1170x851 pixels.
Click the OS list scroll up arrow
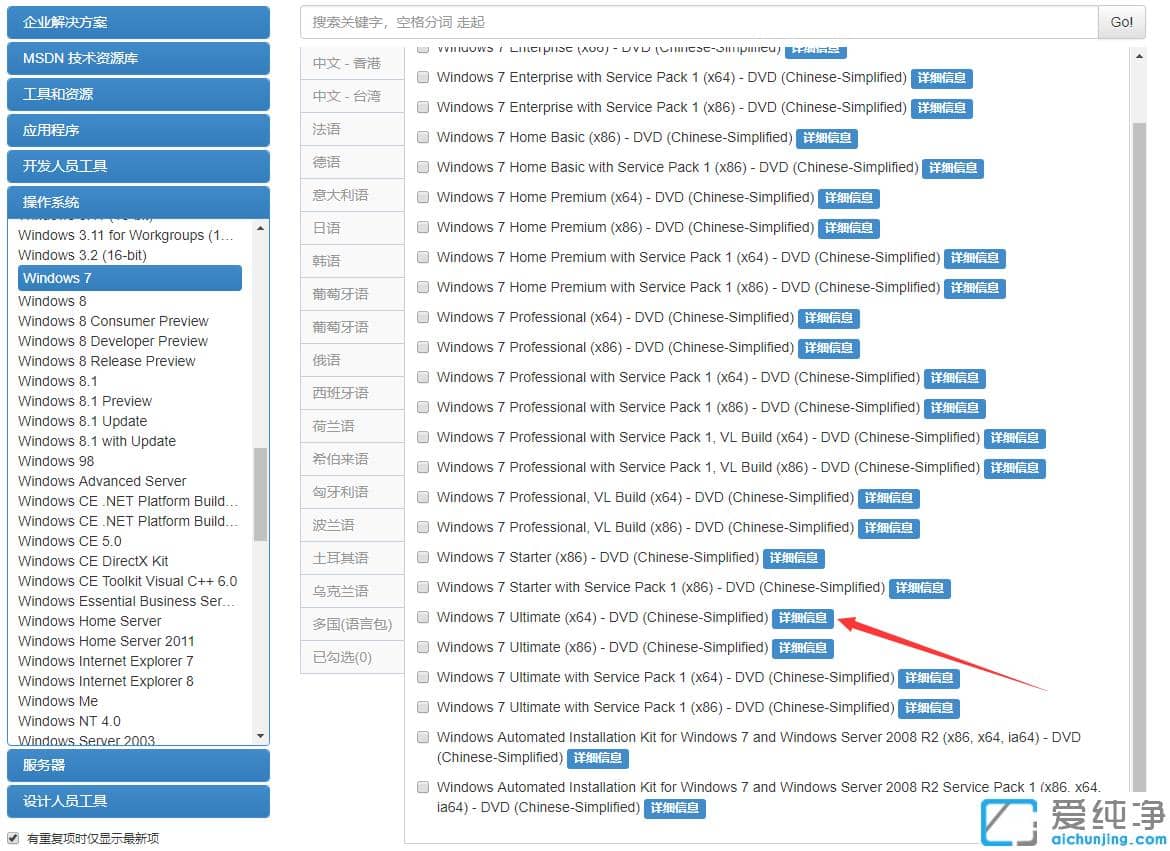[261, 228]
